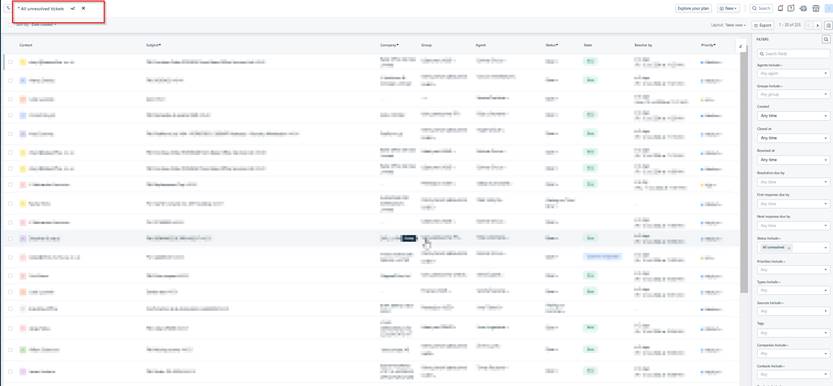Open the notifications bell icon

click(780, 8)
